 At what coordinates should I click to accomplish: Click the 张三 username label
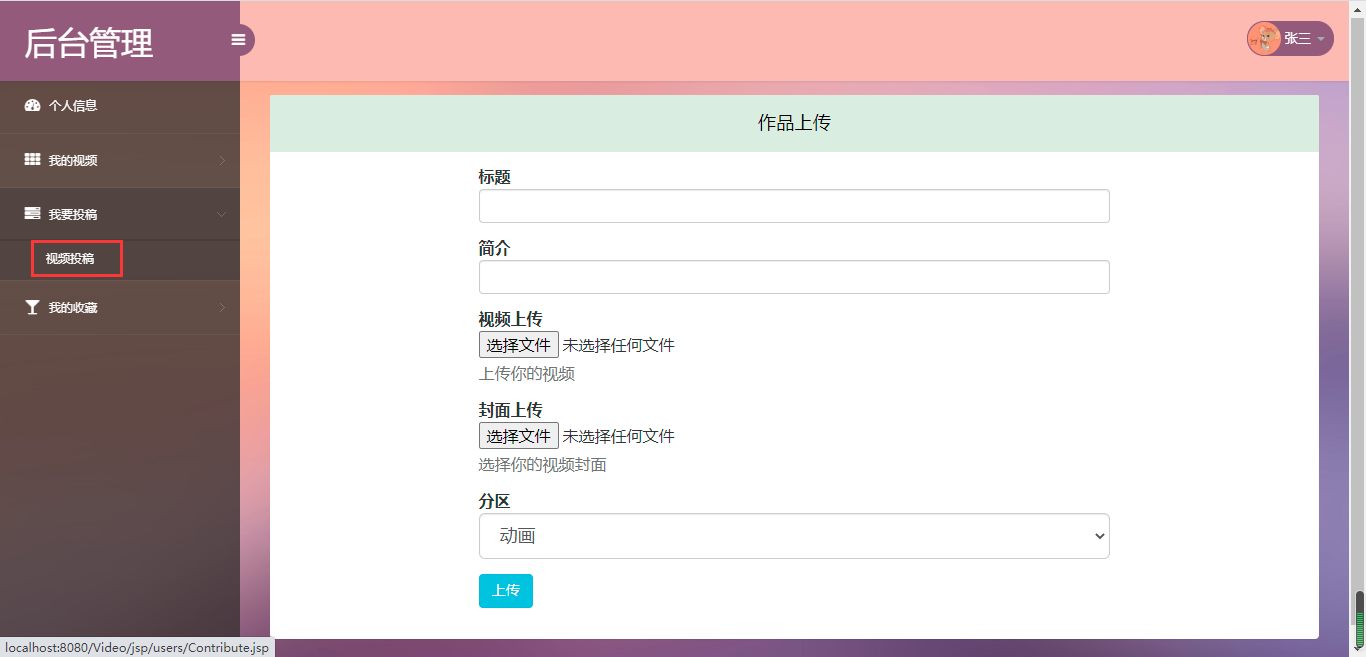point(1297,39)
